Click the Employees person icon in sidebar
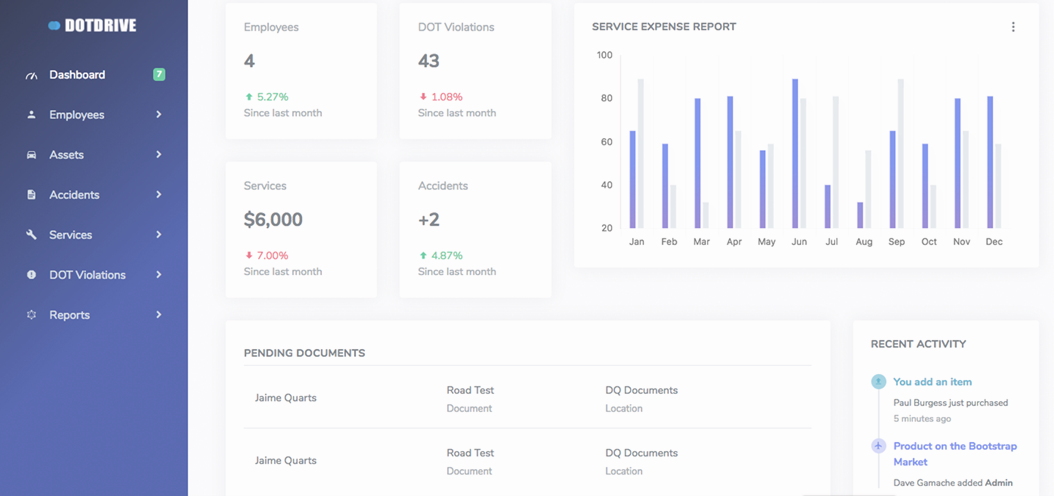 coord(31,115)
